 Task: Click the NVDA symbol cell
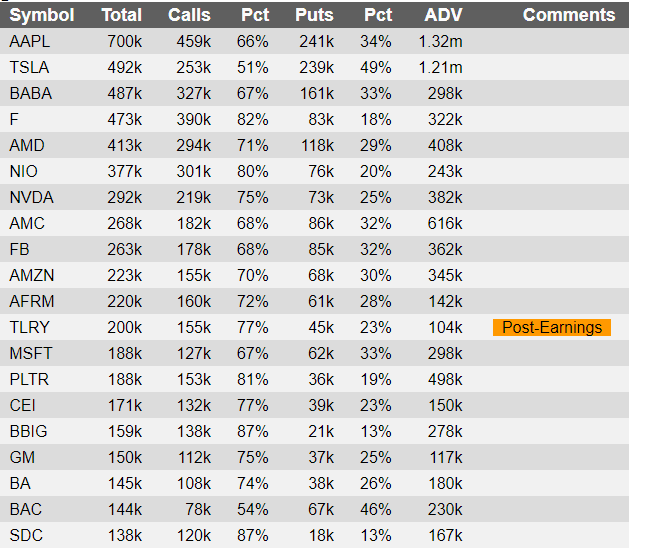(31, 197)
